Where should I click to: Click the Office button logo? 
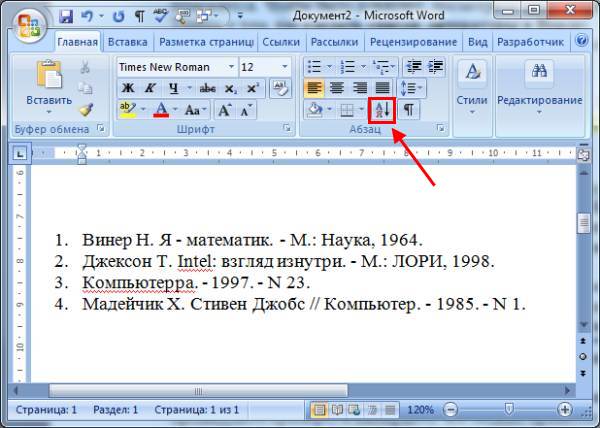tap(27, 22)
